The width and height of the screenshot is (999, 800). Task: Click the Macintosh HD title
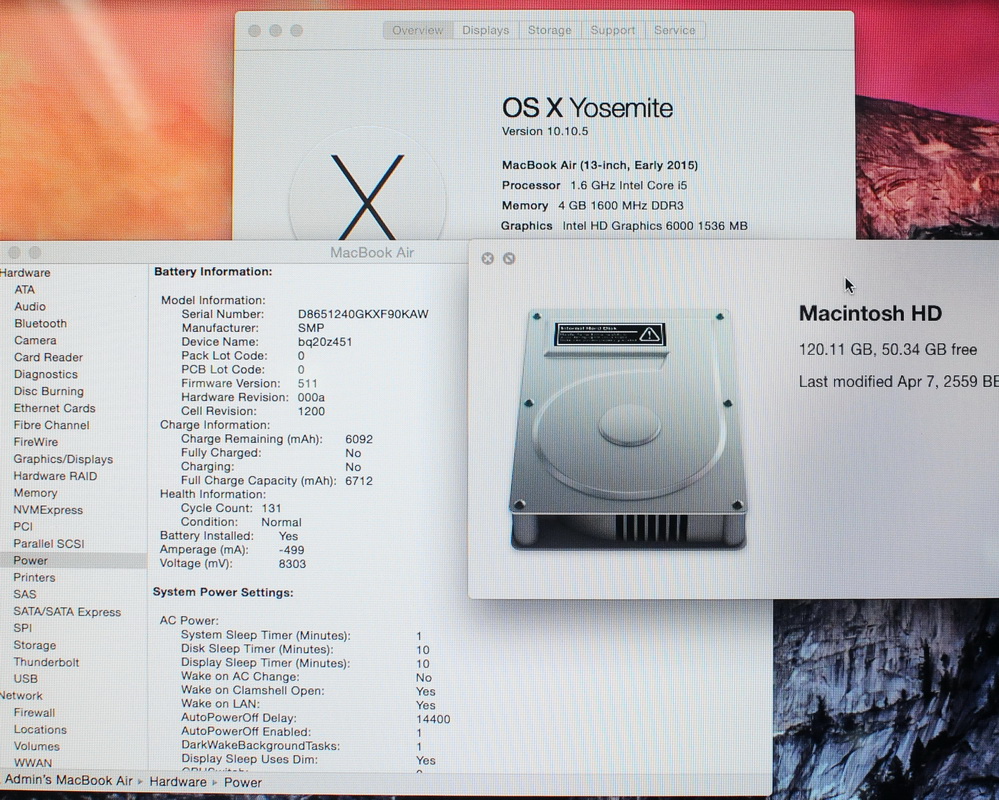(x=870, y=313)
